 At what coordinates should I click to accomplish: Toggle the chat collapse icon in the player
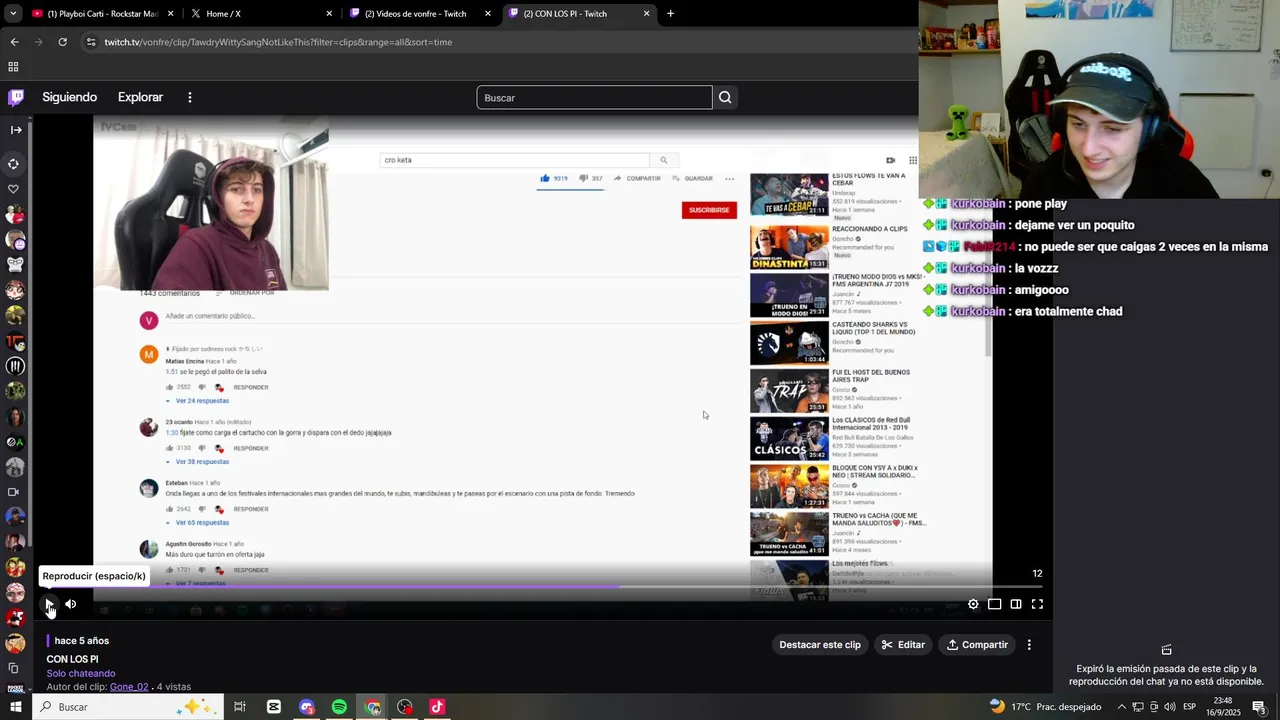tap(1016, 604)
